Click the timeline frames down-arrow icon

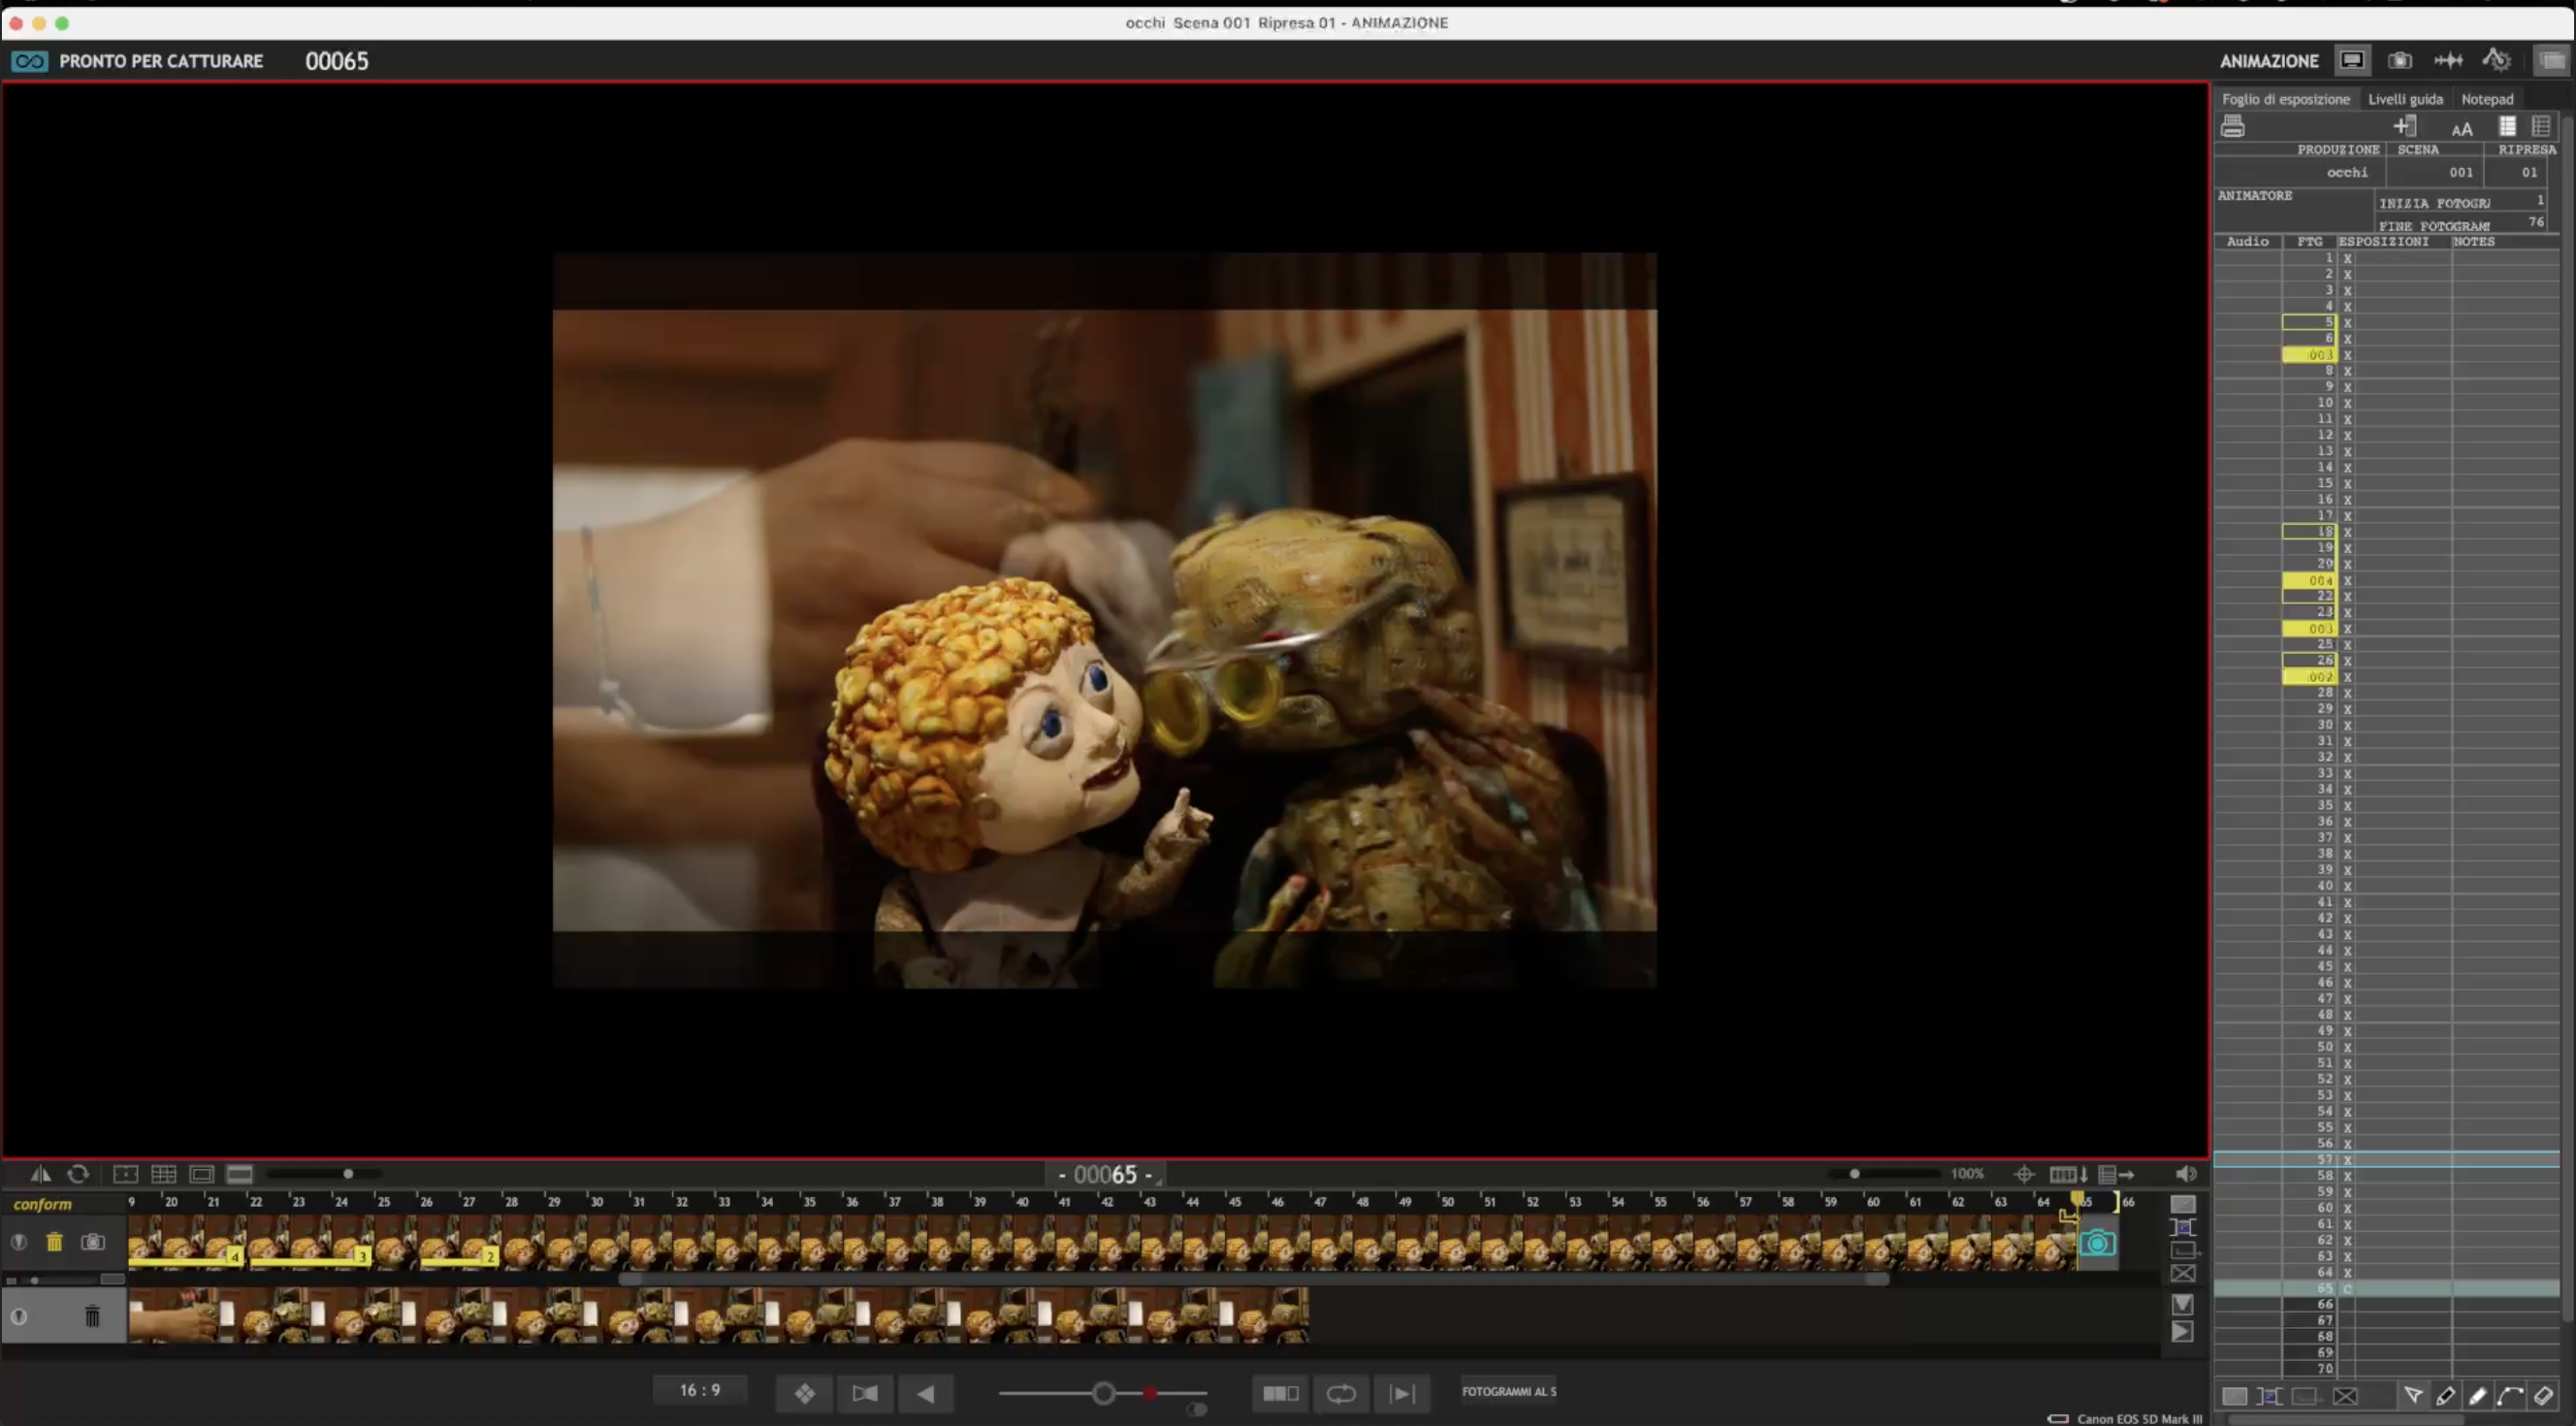[x=2068, y=1174]
